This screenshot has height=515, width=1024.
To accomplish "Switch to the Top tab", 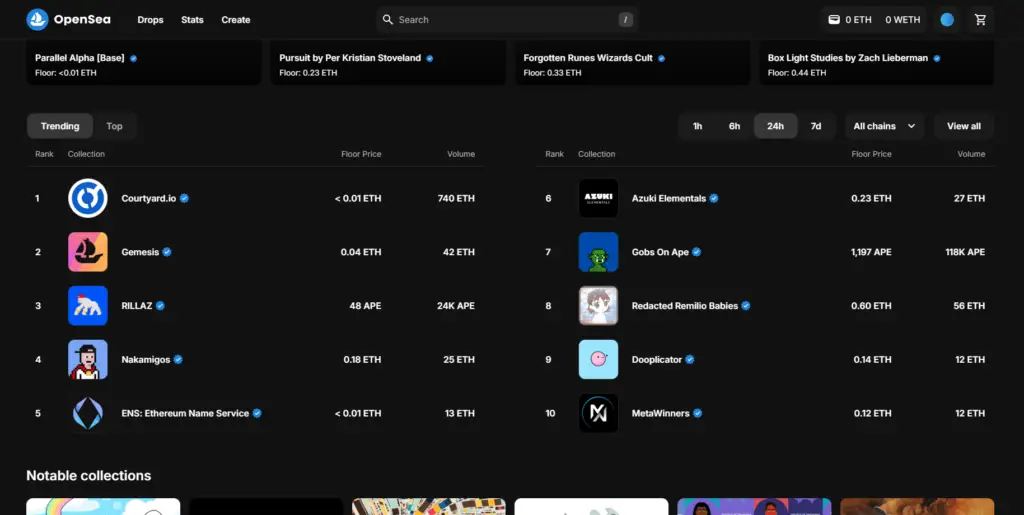I will (114, 126).
